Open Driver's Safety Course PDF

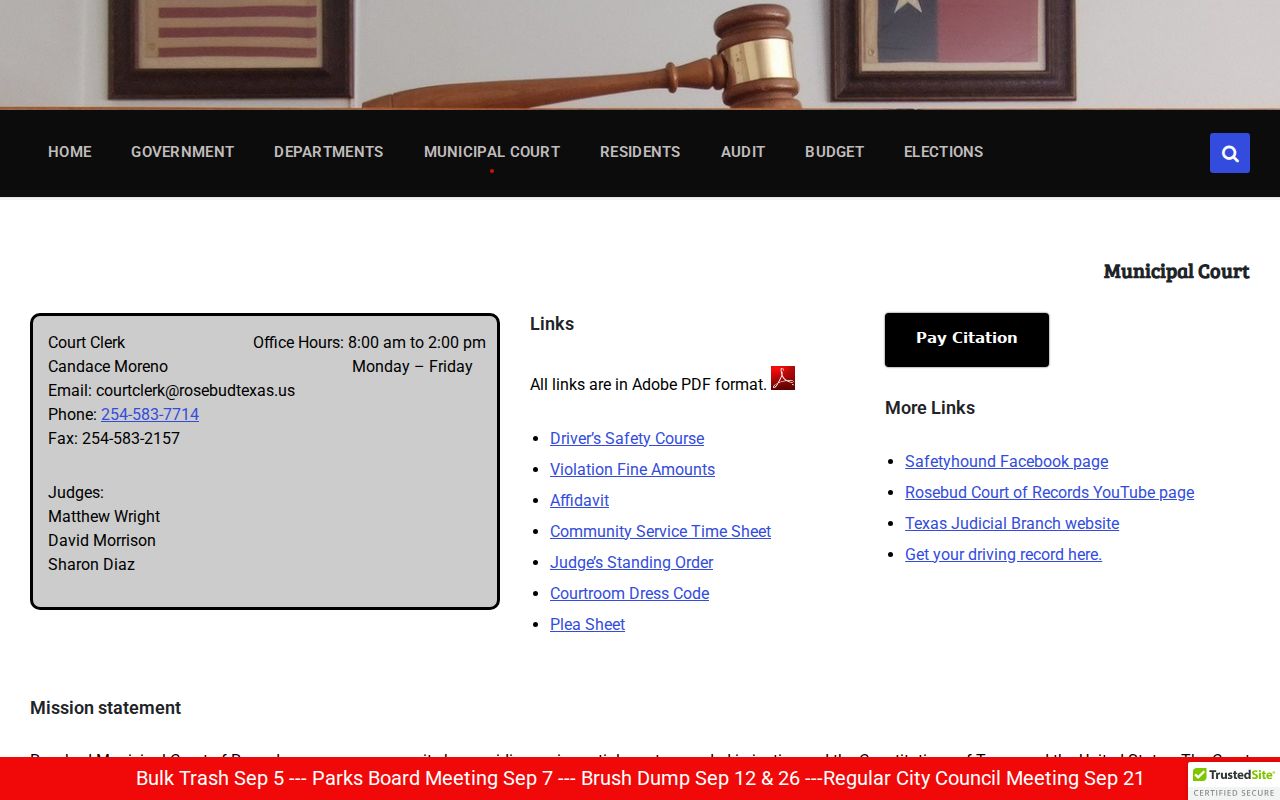tap(627, 438)
